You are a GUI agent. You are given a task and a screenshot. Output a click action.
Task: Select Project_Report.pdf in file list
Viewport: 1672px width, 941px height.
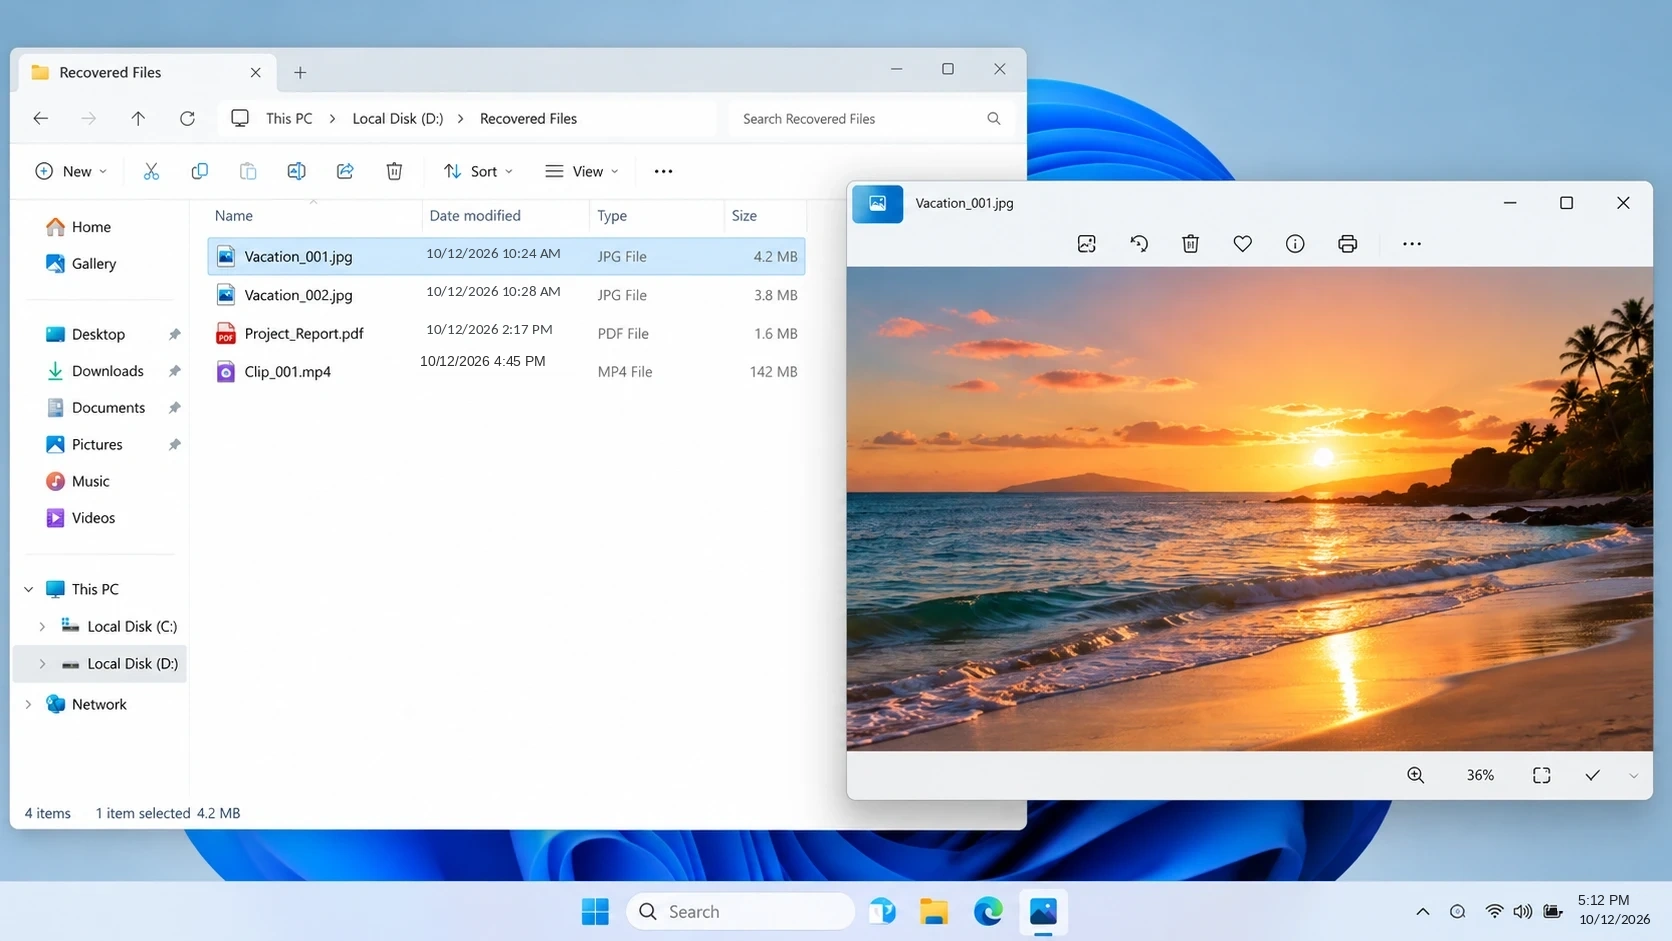tap(506, 333)
